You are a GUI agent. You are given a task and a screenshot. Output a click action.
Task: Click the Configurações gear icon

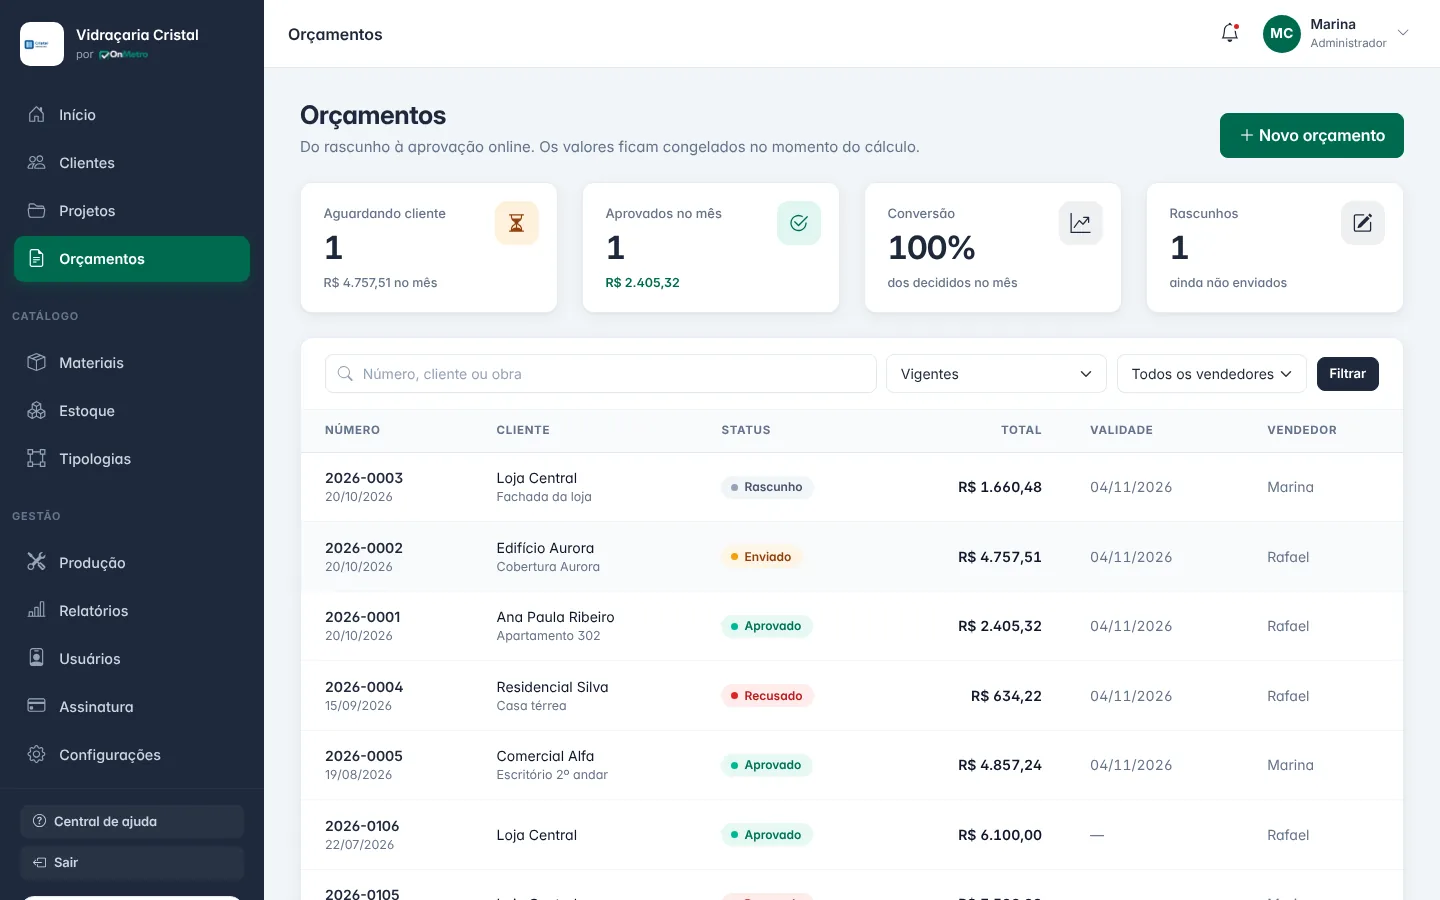37,755
